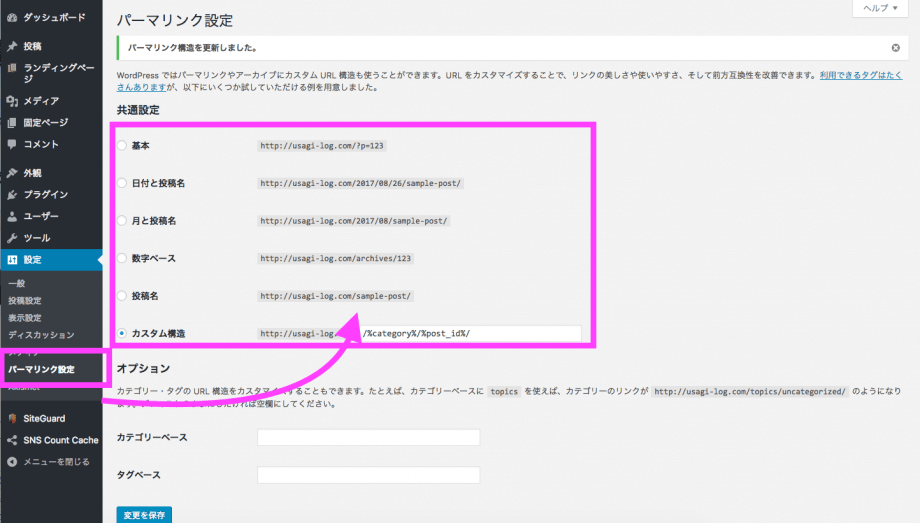Image resolution: width=920 pixels, height=523 pixels.
Task: Click the SiteGuard shield icon
Action: [x=11, y=419]
